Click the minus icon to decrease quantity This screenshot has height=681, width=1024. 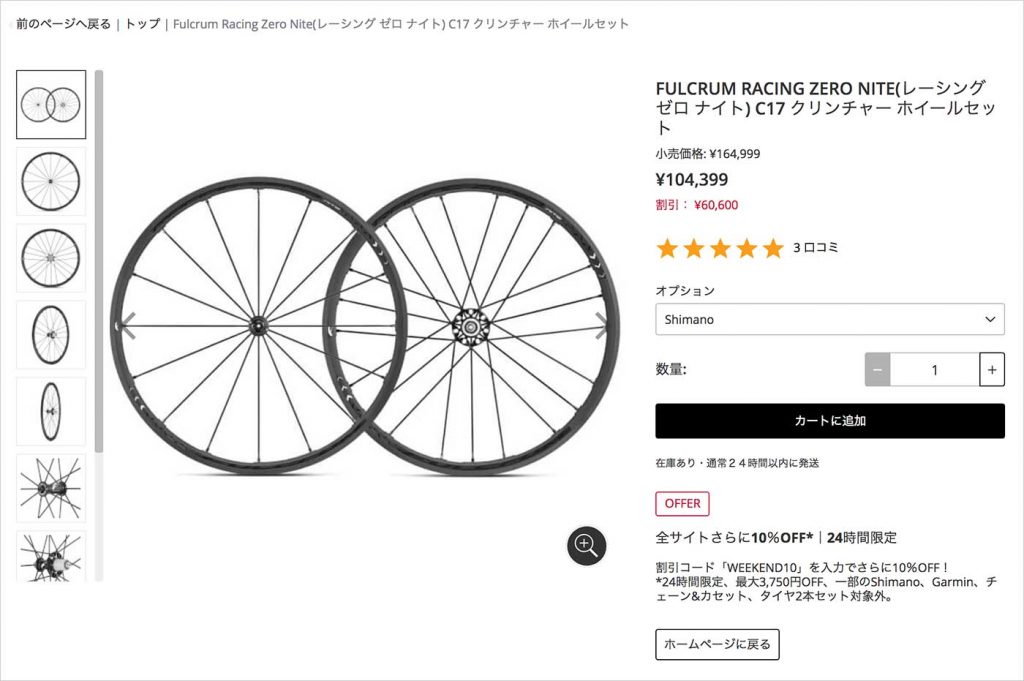pos(876,369)
